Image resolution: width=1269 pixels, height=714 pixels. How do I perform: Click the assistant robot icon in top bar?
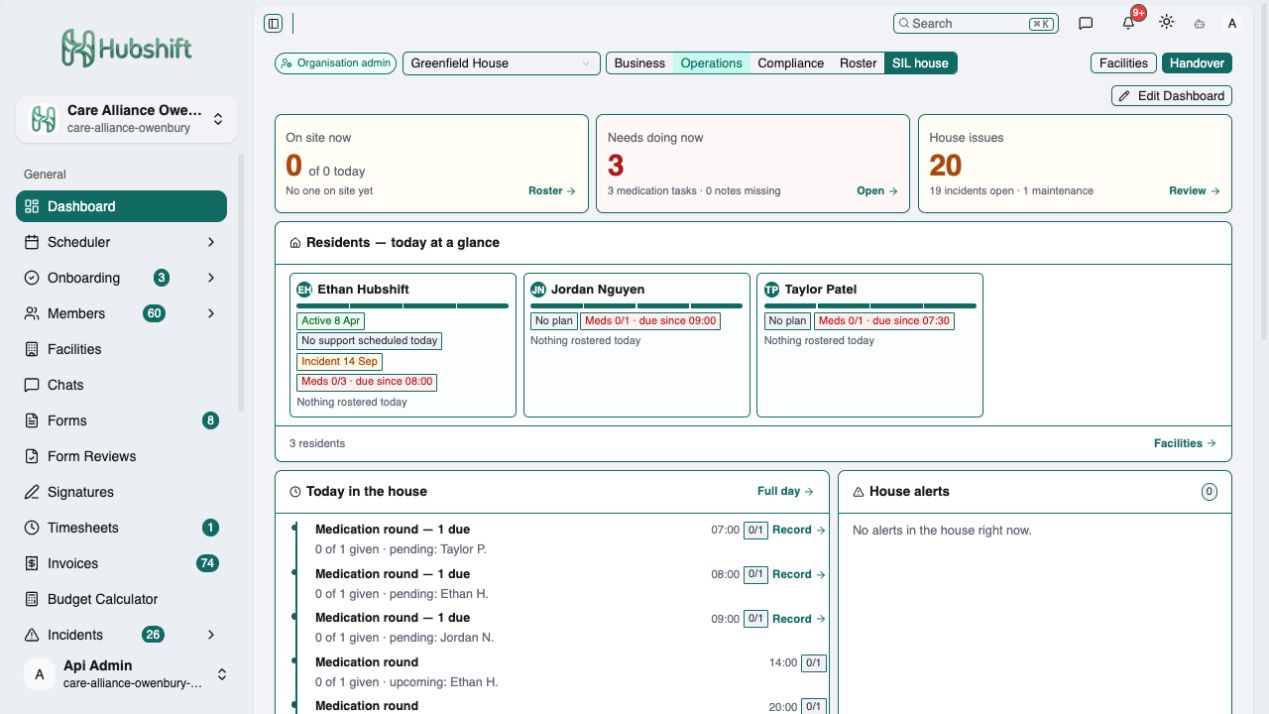1200,23
